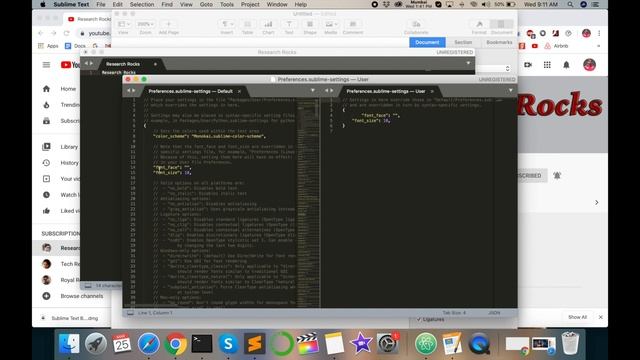
Task: Open tab list dropdown in Default settings pane
Action: (x=313, y=91)
